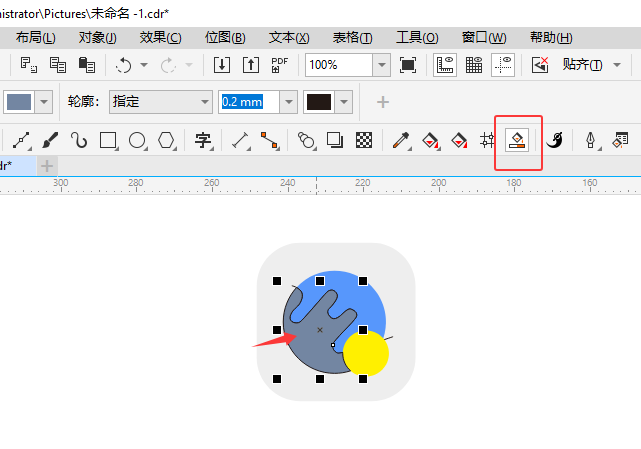Click the 贴齐(T) button

click(x=582, y=65)
